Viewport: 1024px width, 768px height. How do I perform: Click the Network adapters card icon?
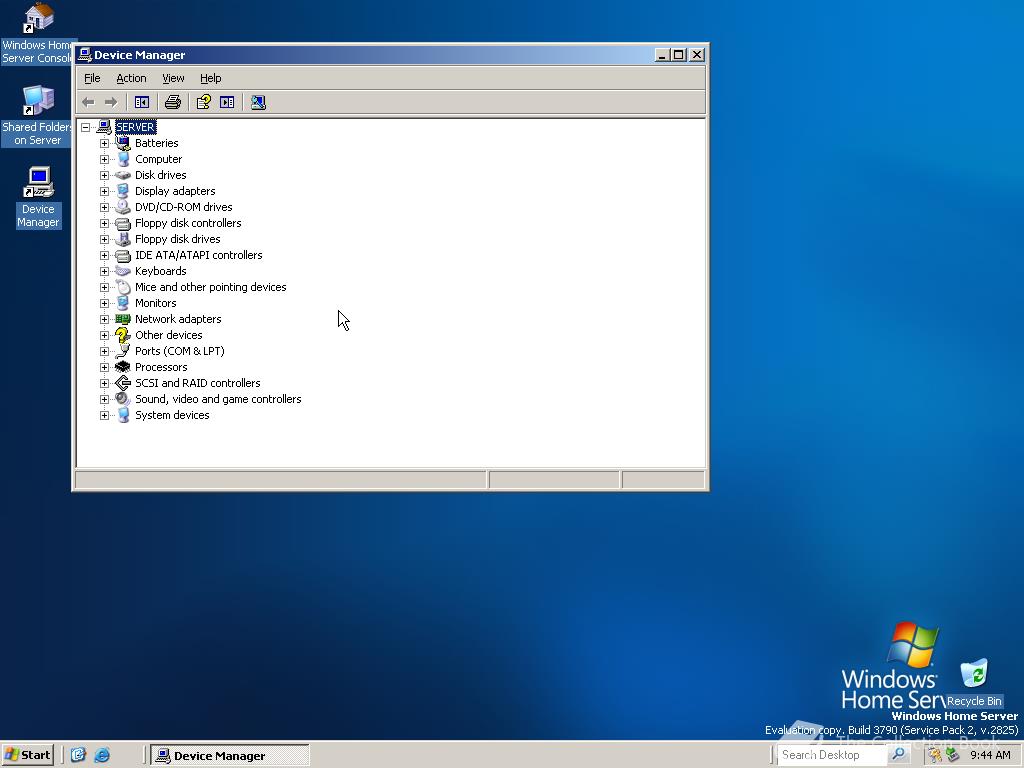click(x=123, y=319)
